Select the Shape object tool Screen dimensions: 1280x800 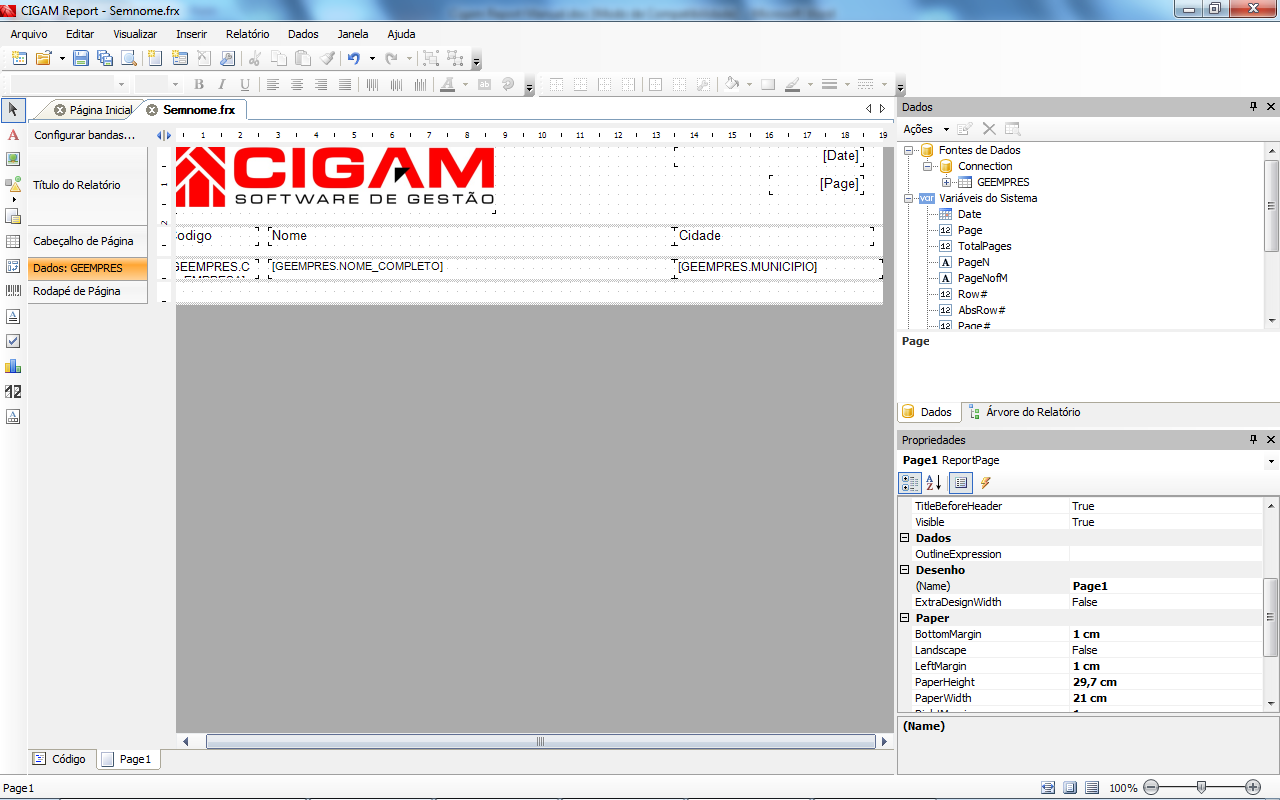(x=13, y=185)
